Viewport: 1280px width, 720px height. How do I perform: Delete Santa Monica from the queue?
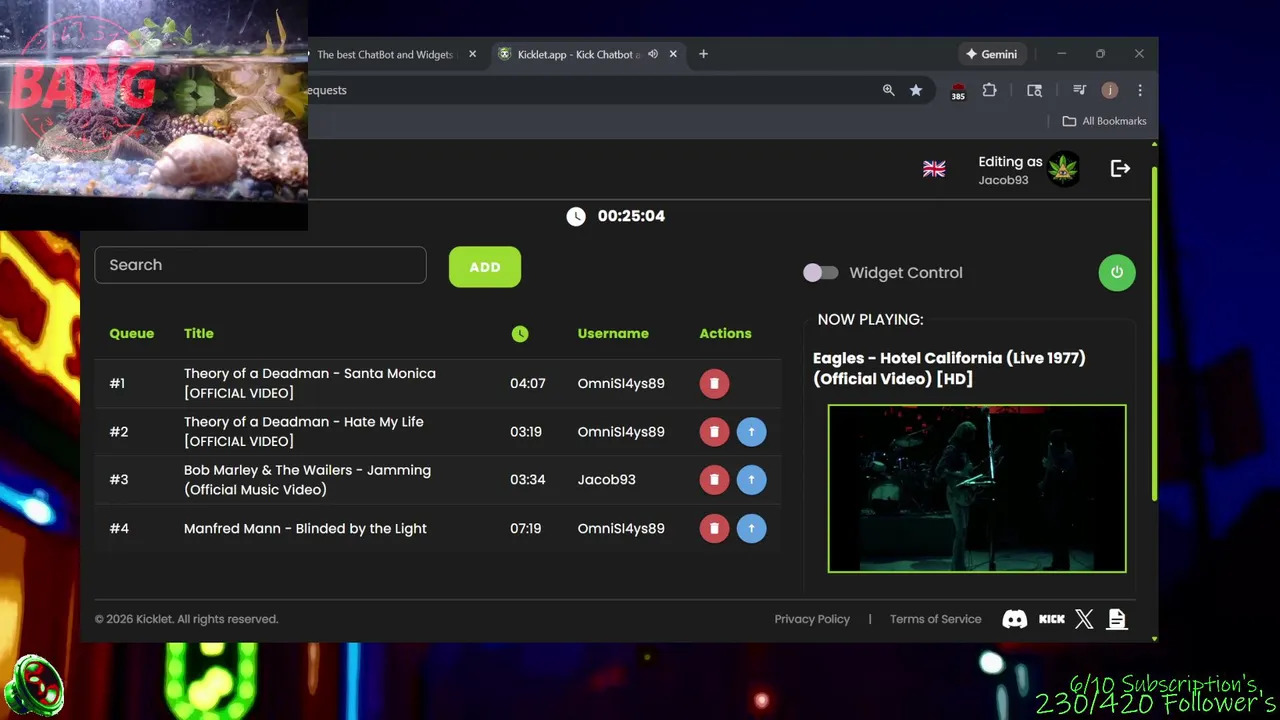click(714, 383)
